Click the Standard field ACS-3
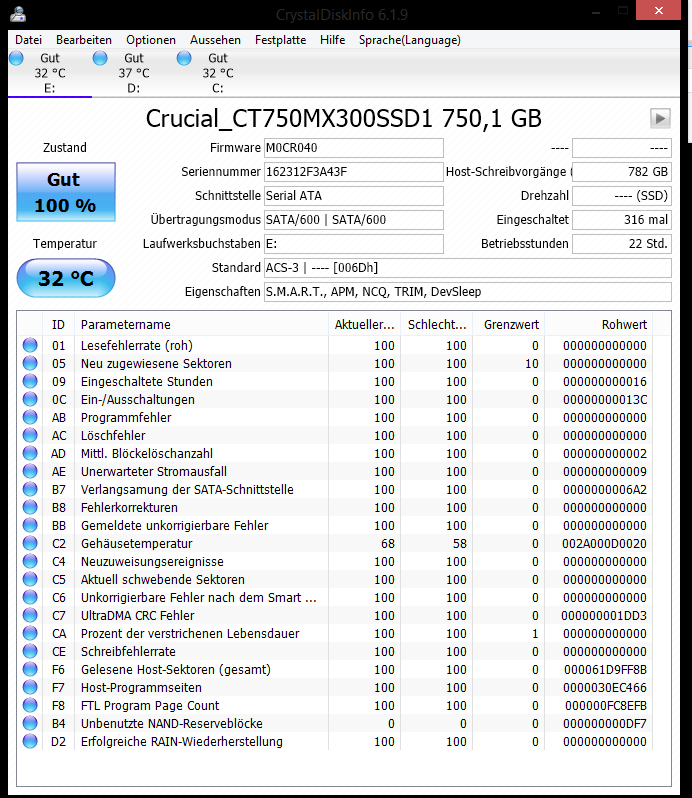692x798 pixels. [x=468, y=268]
